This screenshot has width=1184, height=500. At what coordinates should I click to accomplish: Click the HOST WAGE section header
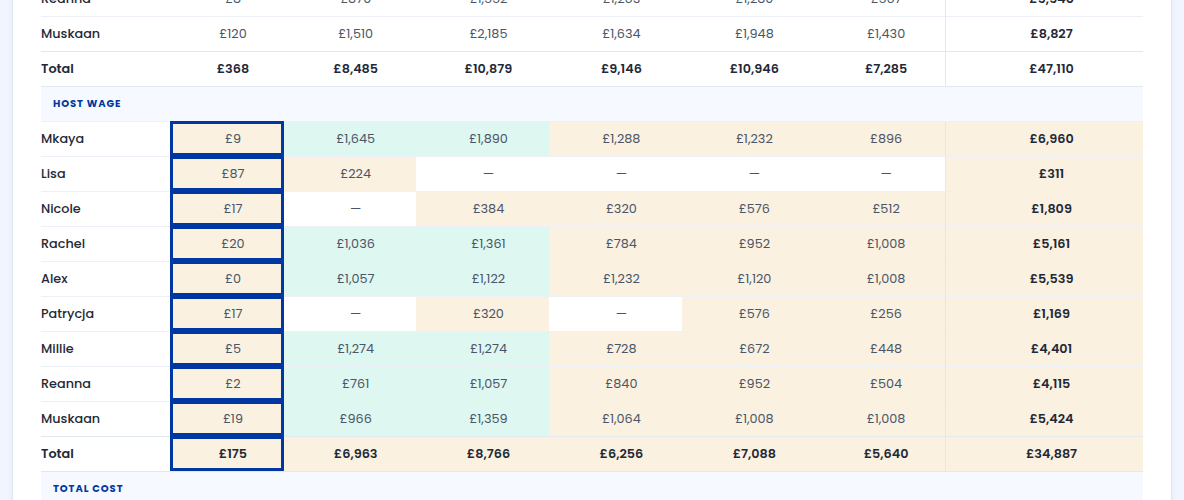[x=87, y=103]
